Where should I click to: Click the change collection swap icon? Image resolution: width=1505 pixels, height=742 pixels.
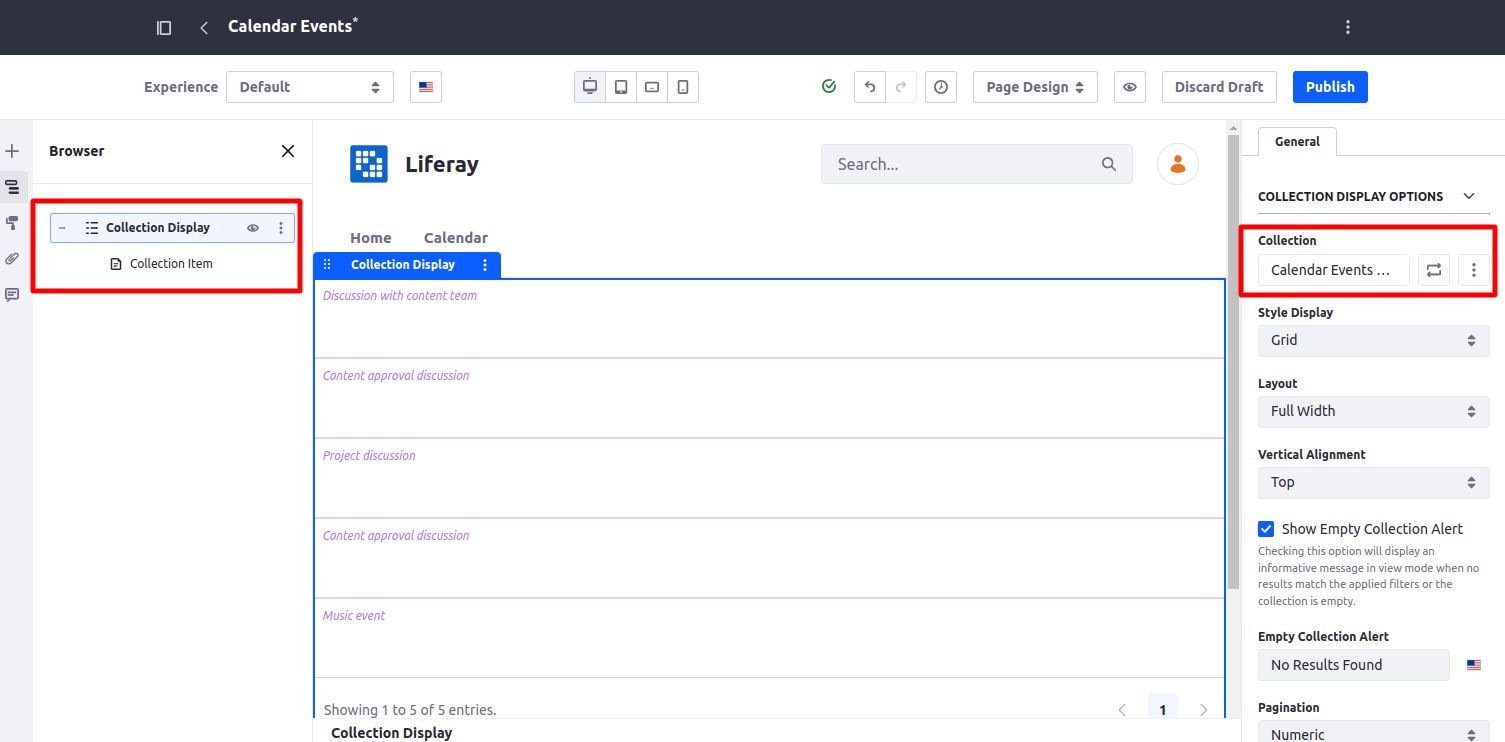[x=1434, y=270]
